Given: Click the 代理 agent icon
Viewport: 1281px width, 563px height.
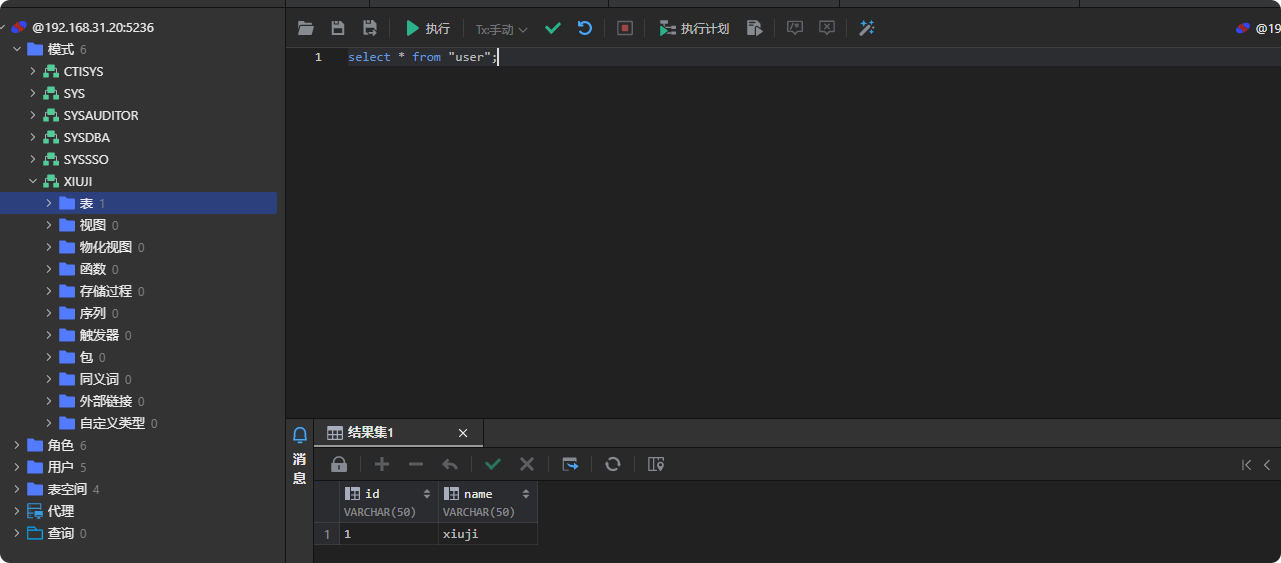Looking at the screenshot, I should pos(35,511).
